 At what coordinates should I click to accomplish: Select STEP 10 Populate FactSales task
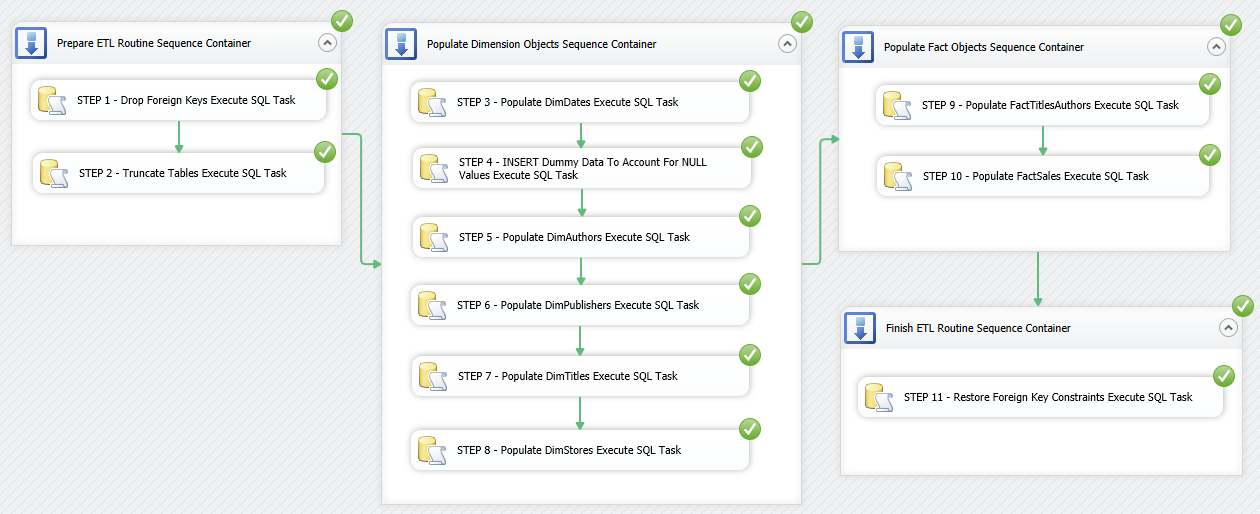click(x=1043, y=177)
